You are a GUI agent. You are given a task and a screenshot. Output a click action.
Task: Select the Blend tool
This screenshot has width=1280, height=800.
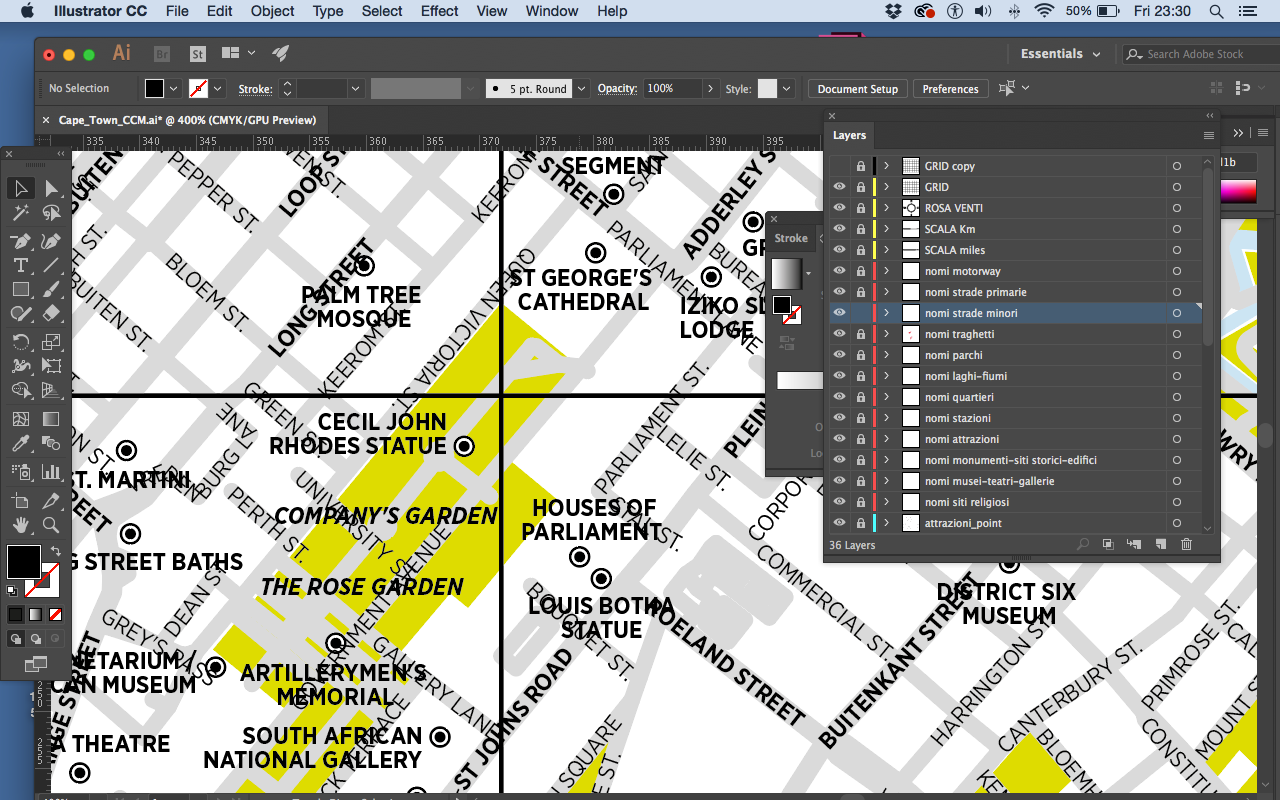51,443
